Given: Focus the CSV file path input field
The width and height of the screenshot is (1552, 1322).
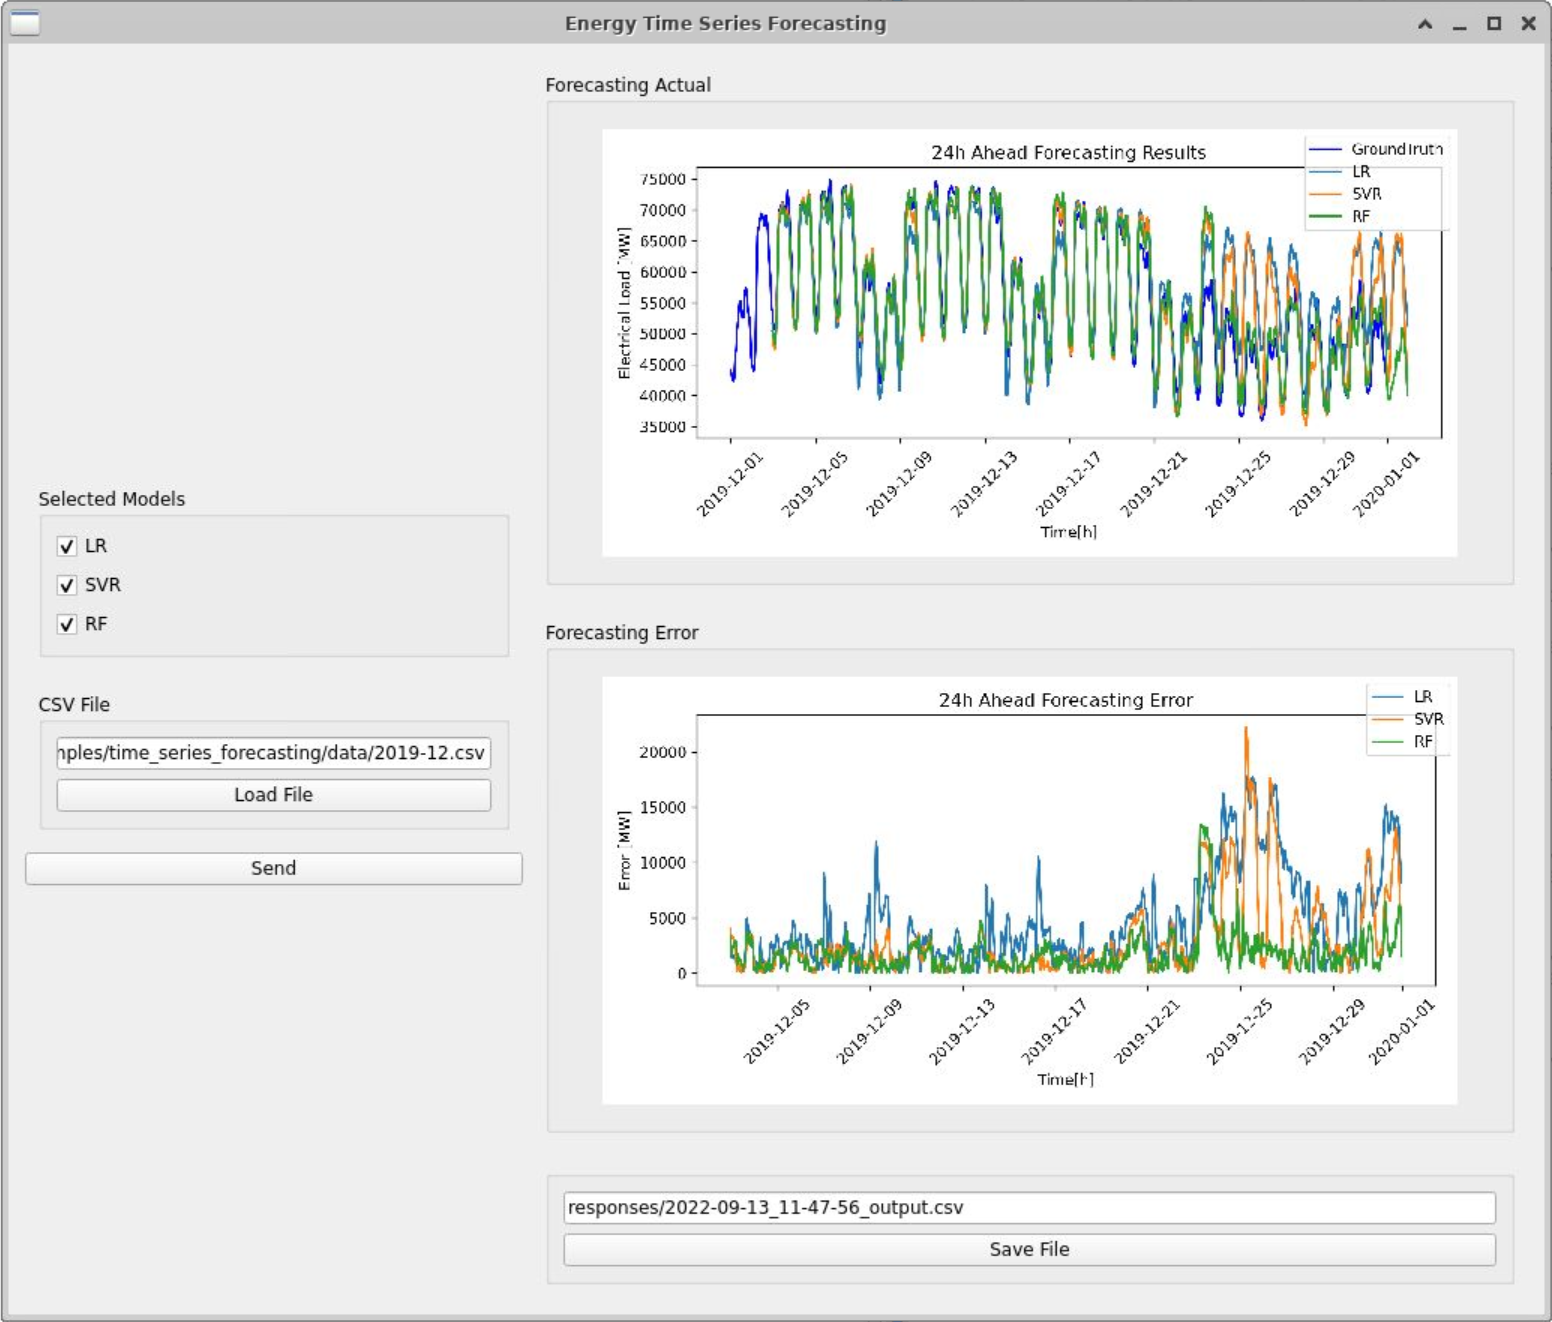Looking at the screenshot, I should 273,753.
